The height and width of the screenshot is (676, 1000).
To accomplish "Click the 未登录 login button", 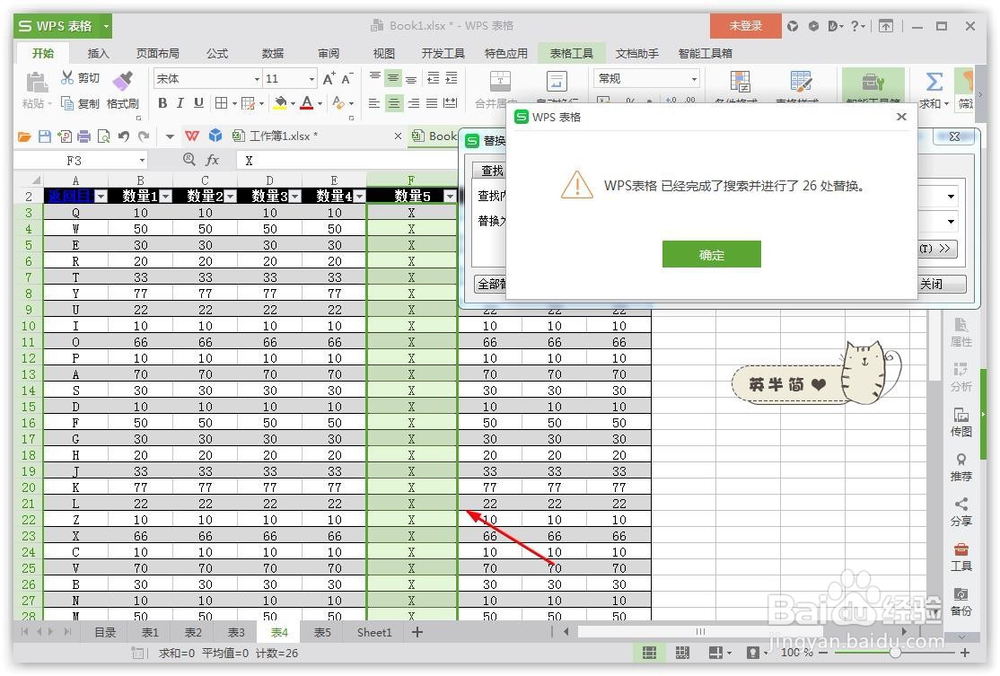I will point(746,26).
